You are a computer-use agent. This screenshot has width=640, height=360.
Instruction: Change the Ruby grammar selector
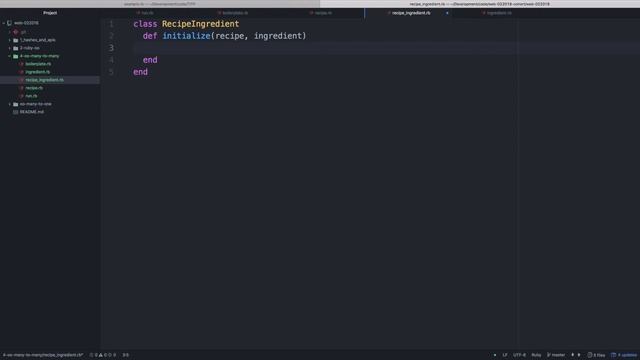click(536, 355)
